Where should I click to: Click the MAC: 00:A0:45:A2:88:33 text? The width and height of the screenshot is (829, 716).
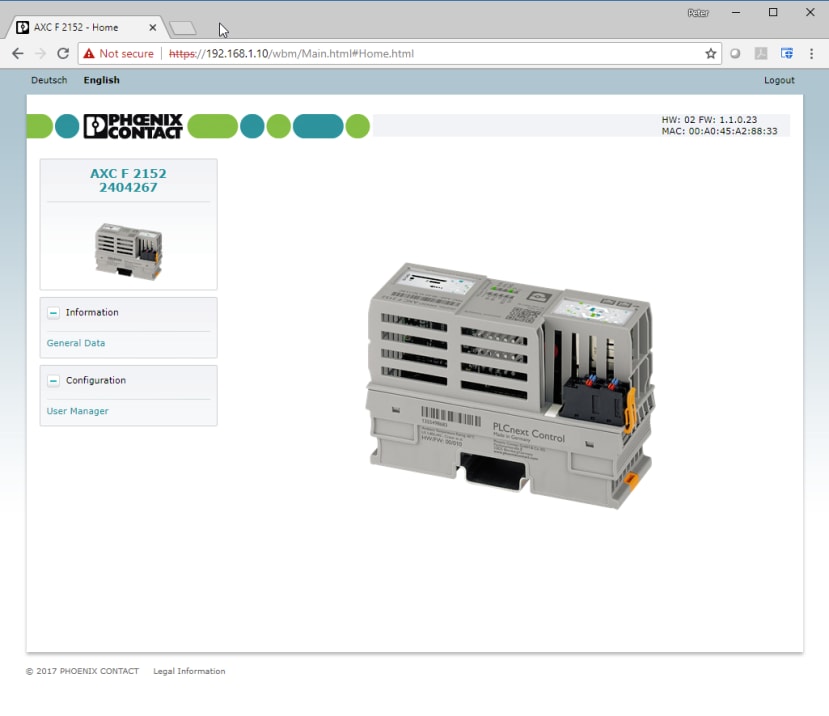[719, 131]
